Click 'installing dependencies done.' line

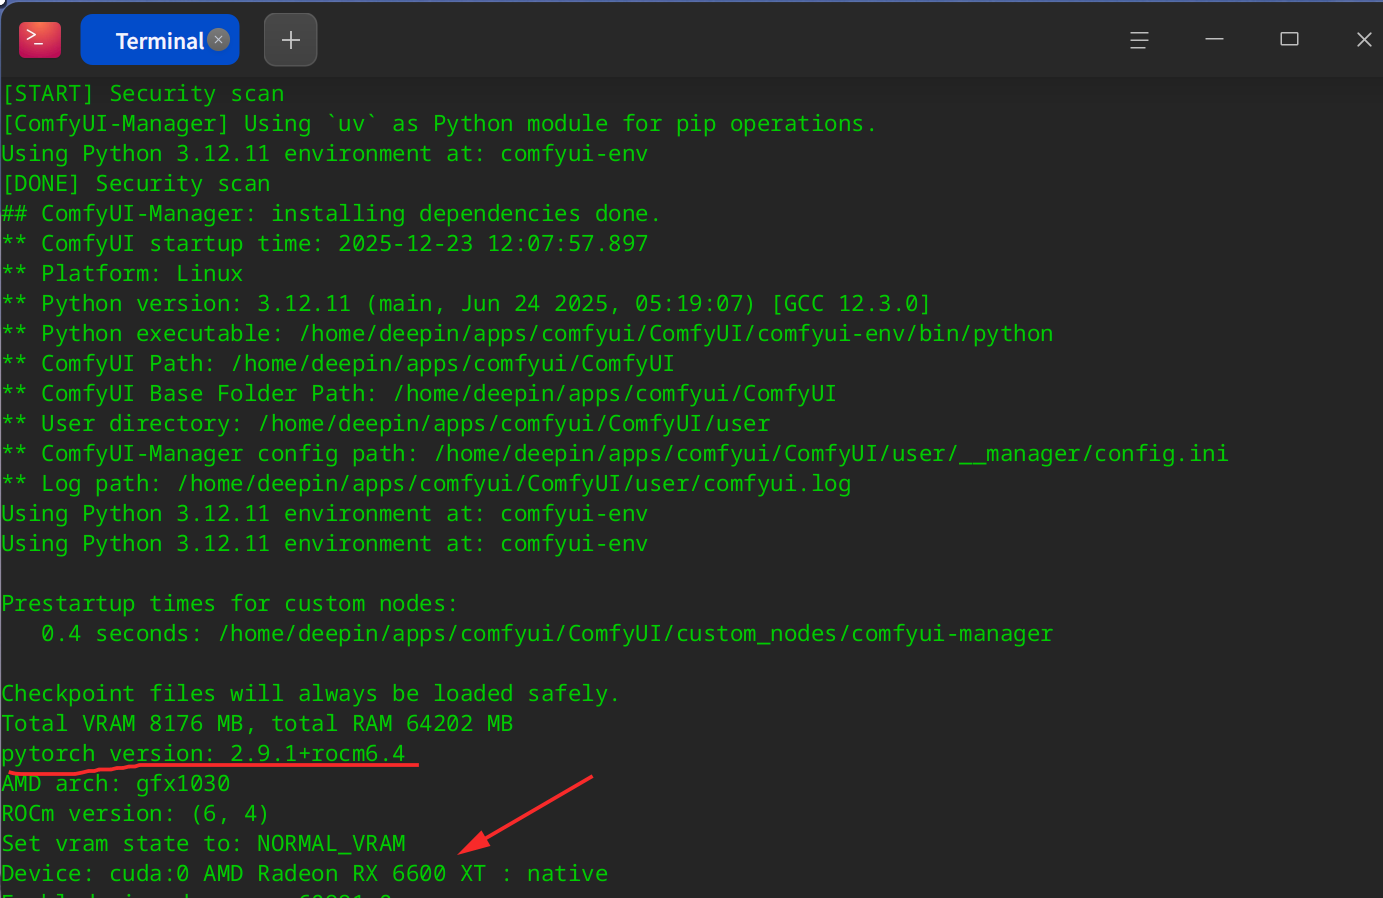331,214
